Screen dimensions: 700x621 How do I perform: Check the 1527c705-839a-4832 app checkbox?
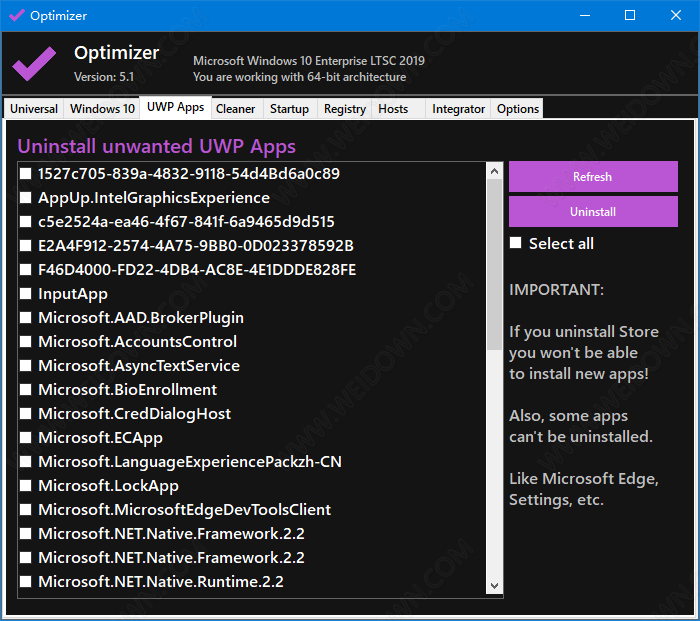coord(25,174)
